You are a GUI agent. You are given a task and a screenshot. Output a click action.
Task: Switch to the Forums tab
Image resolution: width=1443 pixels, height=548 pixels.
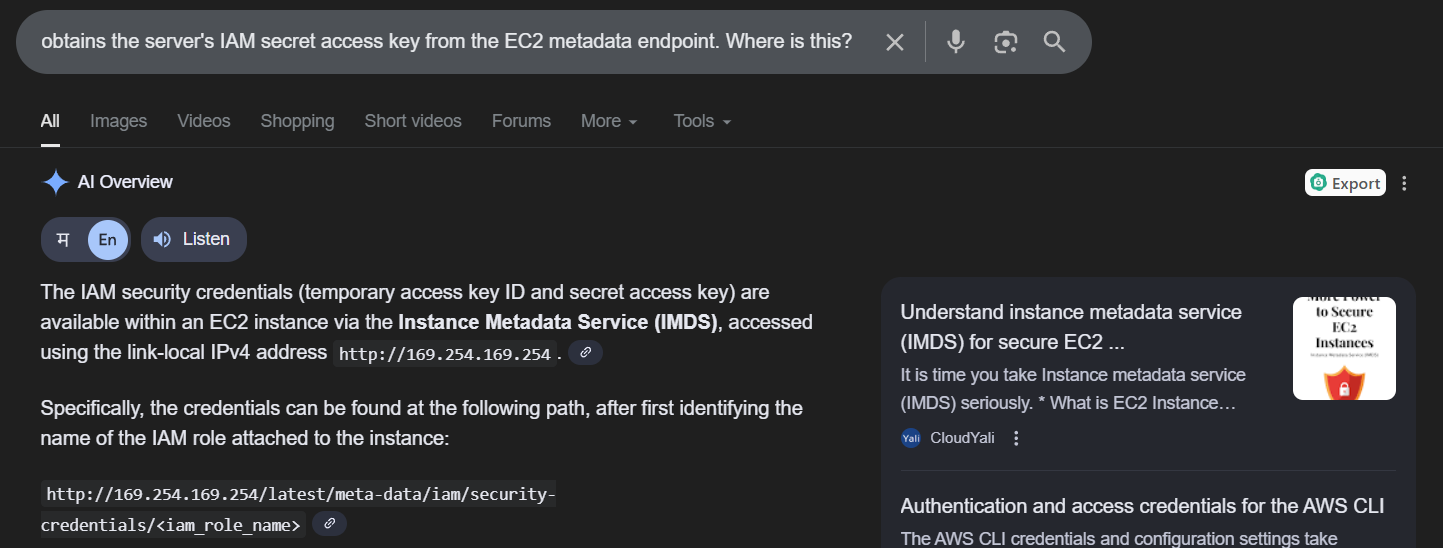(x=521, y=121)
